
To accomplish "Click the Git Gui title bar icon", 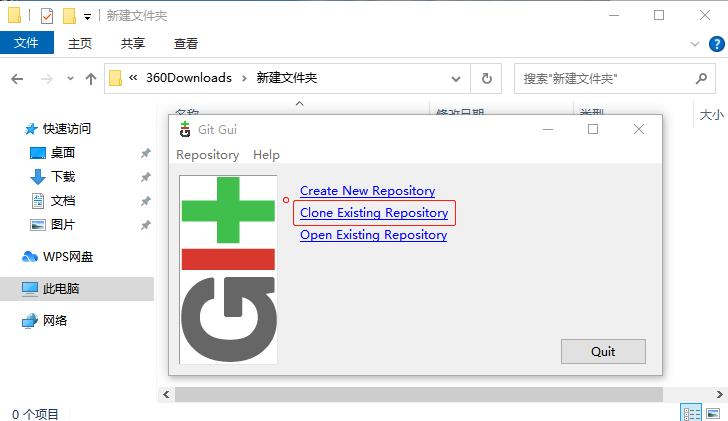I will tap(185, 130).
